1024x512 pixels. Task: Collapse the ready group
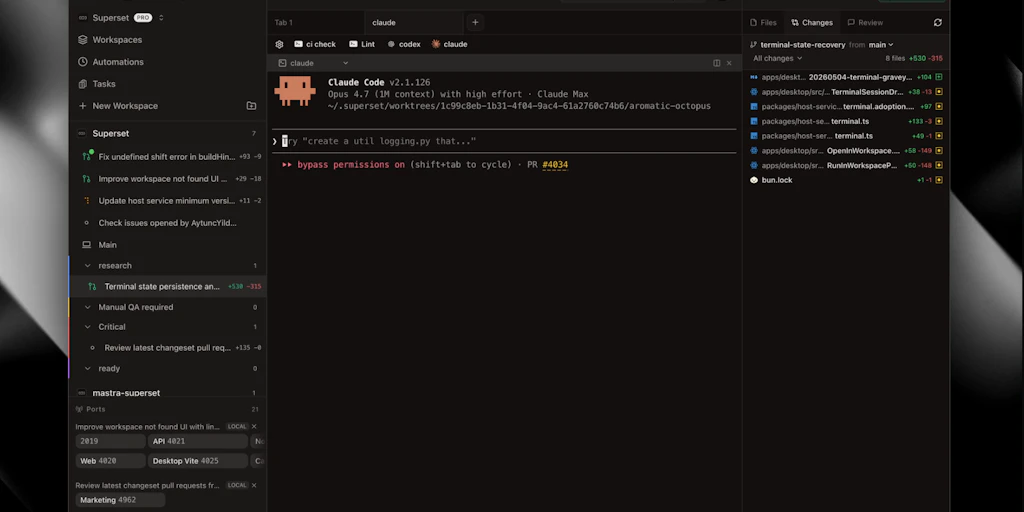click(x=88, y=368)
